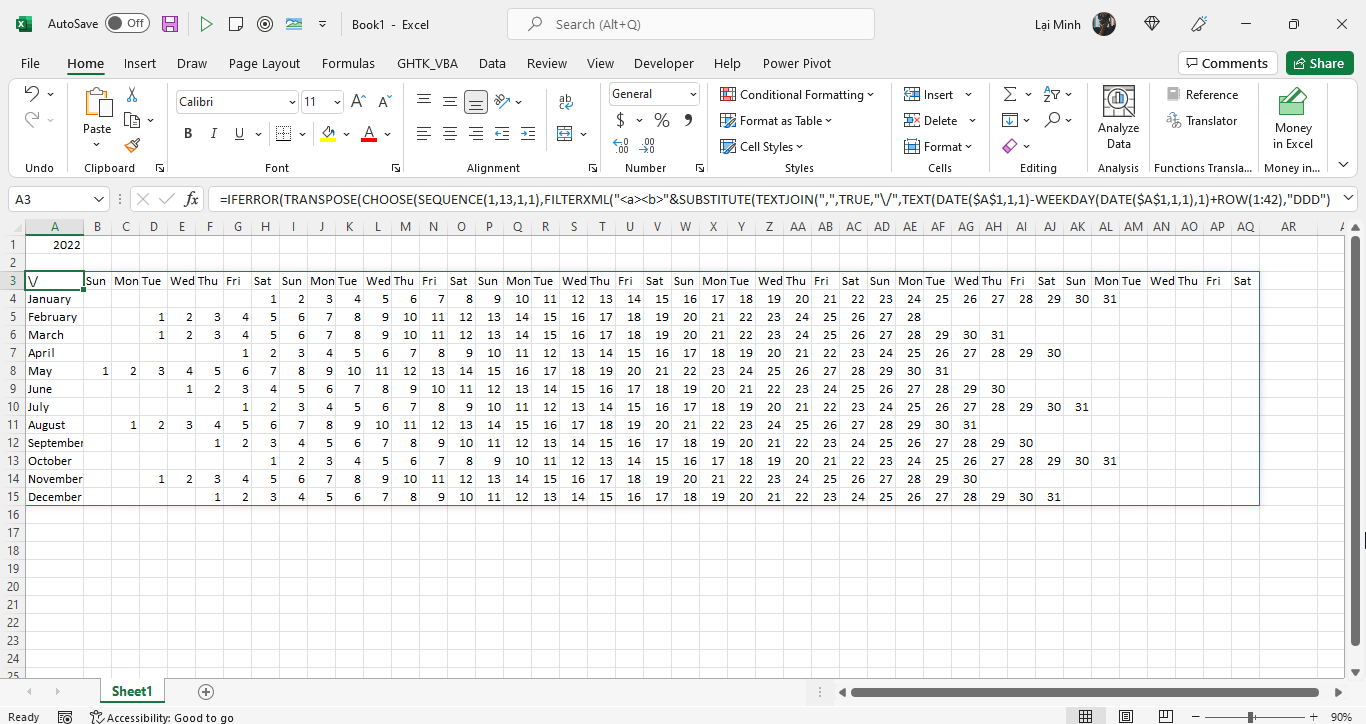Viewport: 1366px width, 724px height.
Task: Toggle bold formatting
Action: click(188, 132)
